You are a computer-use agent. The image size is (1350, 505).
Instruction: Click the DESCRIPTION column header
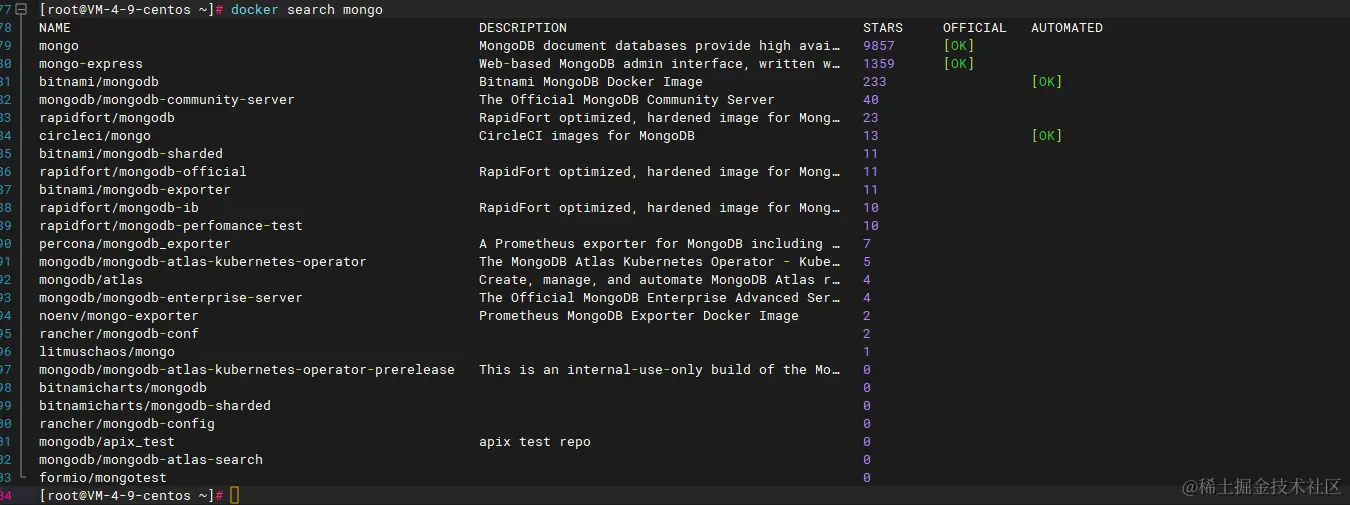(522, 27)
